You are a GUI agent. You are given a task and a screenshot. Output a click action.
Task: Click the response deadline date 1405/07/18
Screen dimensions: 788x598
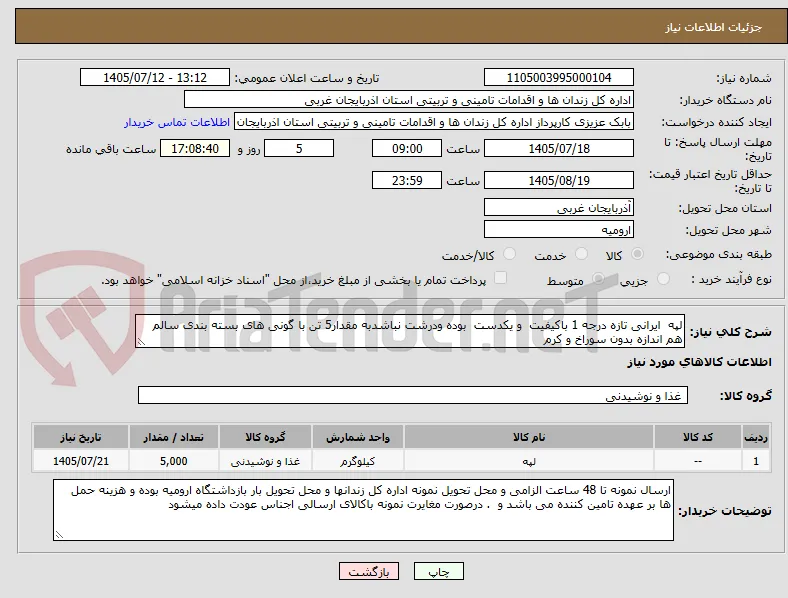558,148
